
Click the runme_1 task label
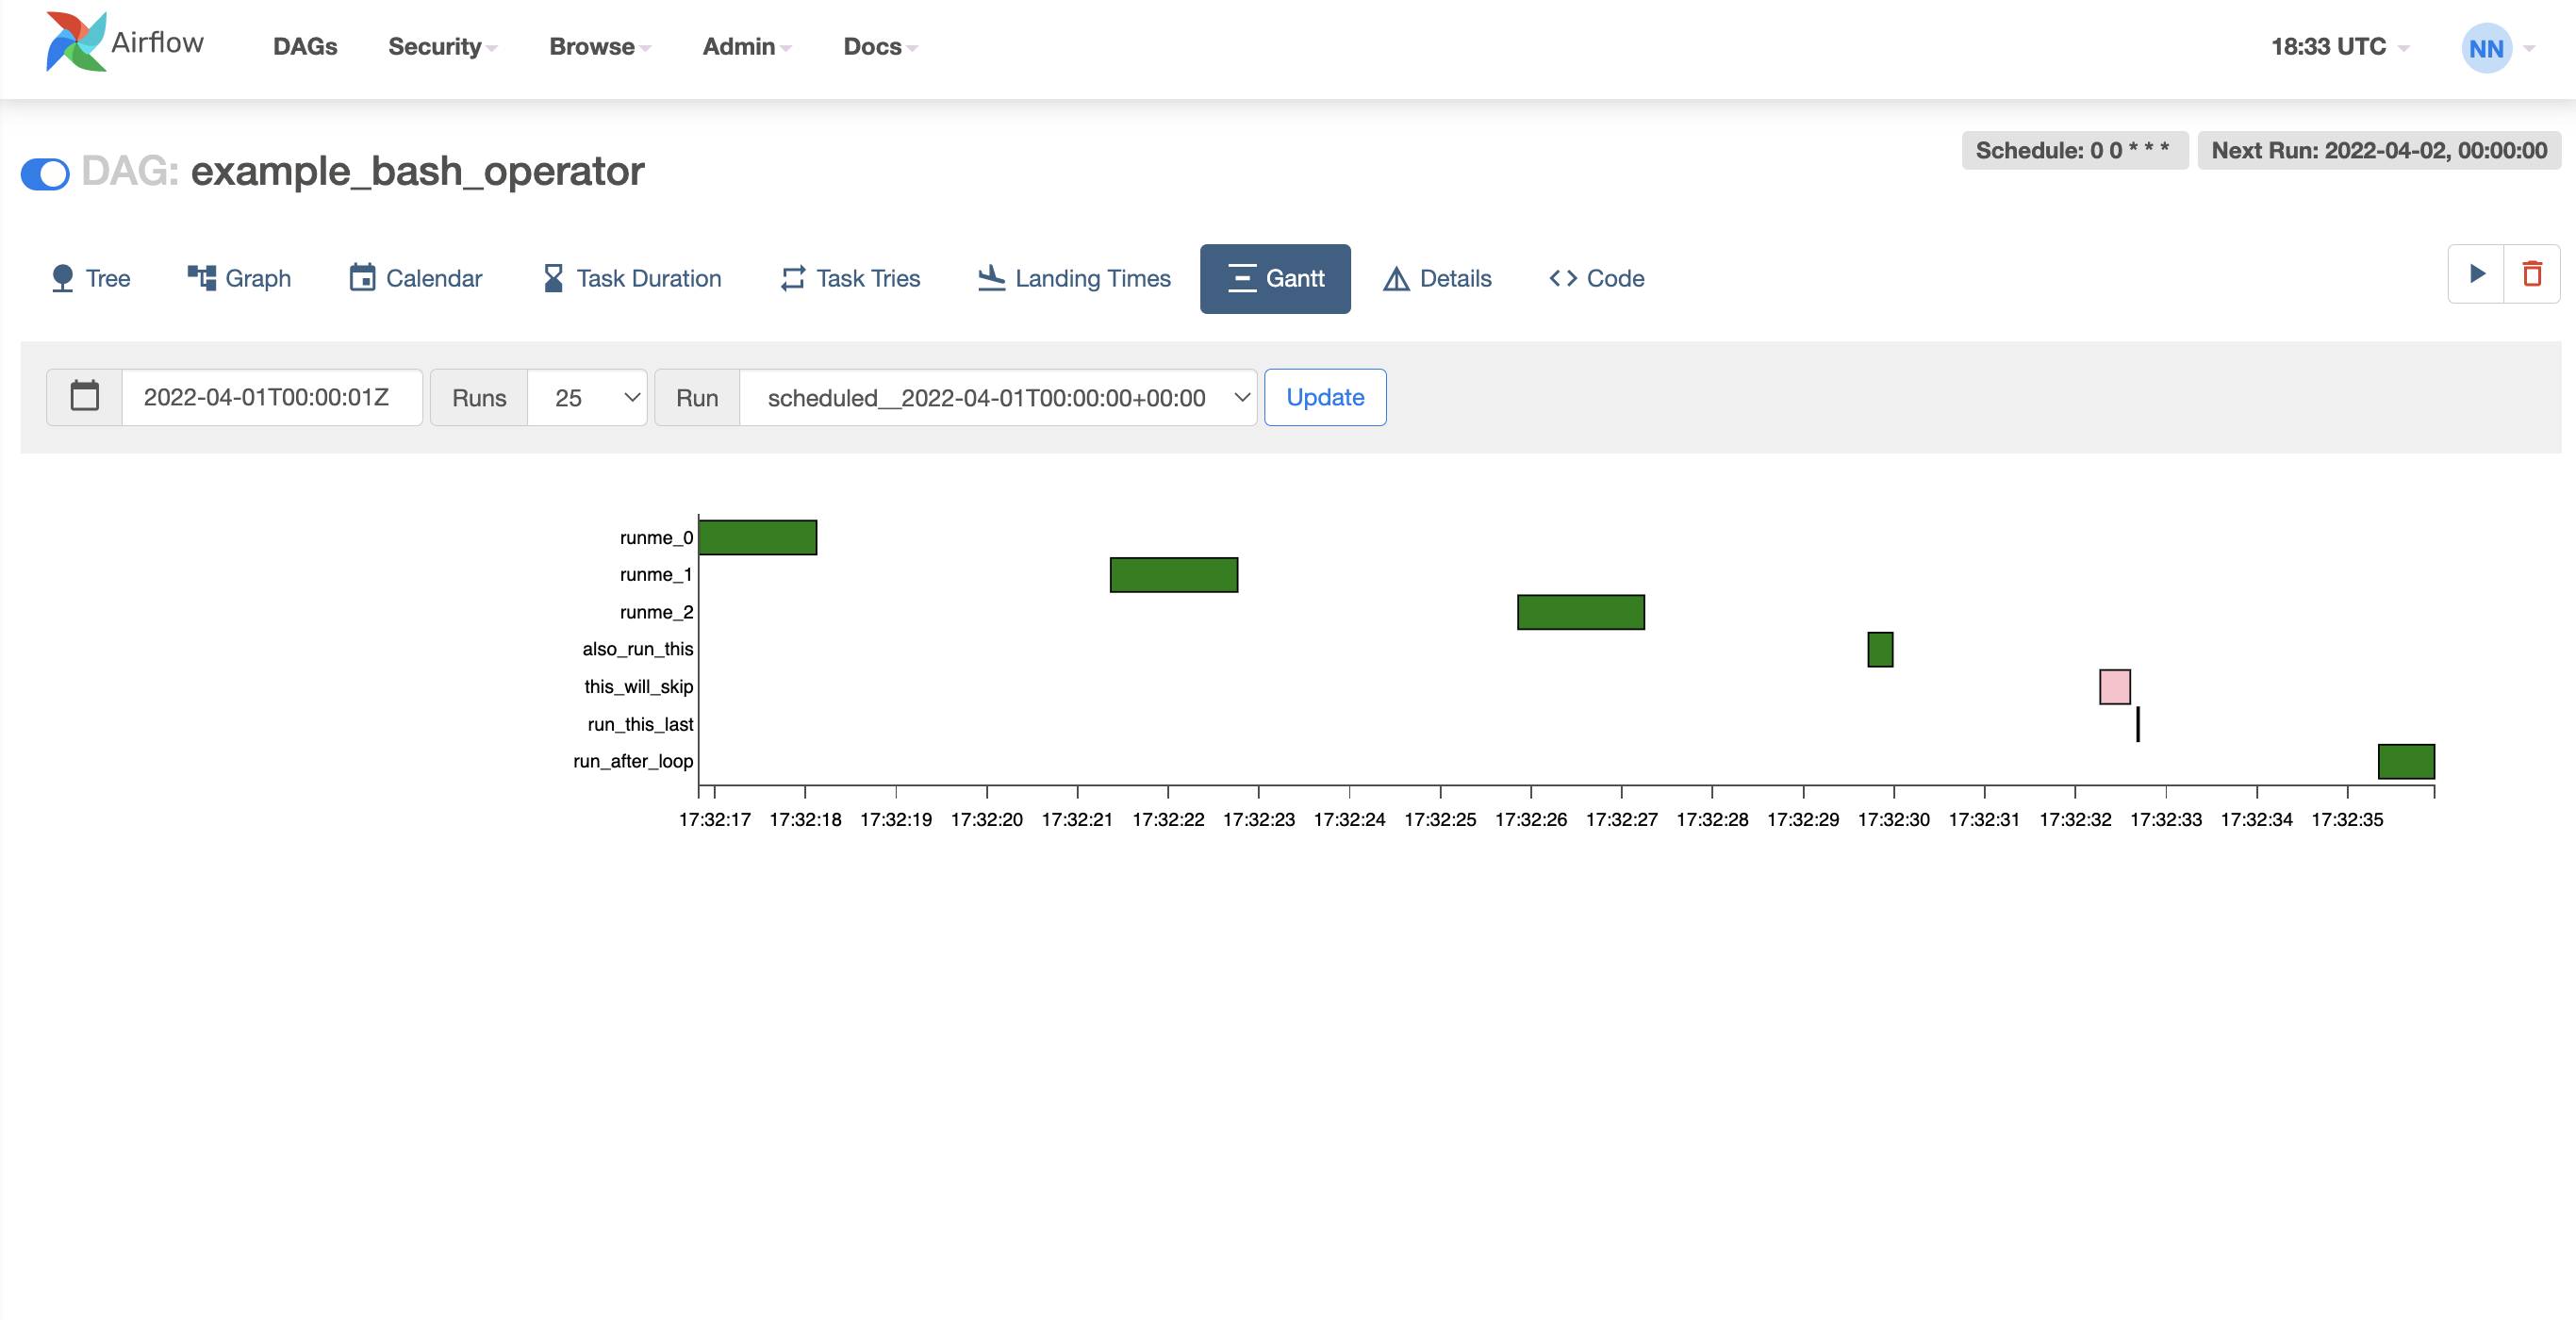point(656,574)
